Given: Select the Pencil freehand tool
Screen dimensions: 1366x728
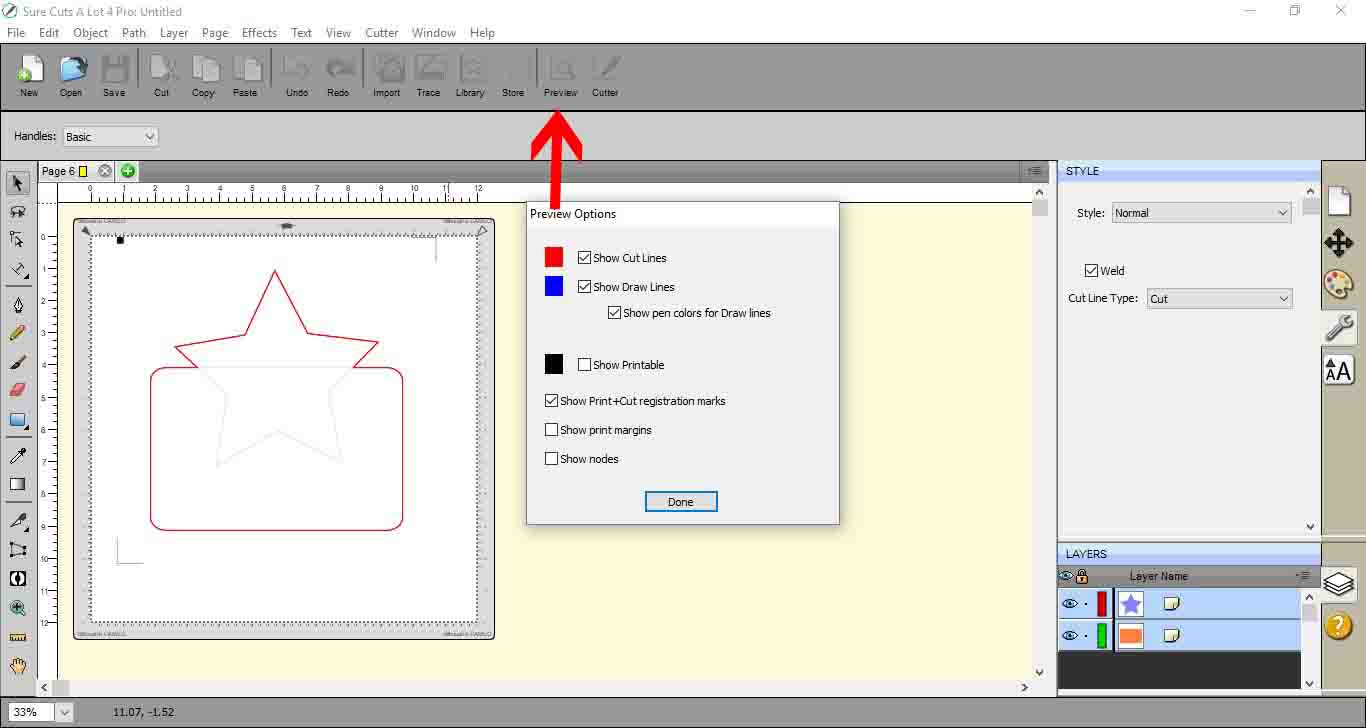Looking at the screenshot, I should click(17, 333).
